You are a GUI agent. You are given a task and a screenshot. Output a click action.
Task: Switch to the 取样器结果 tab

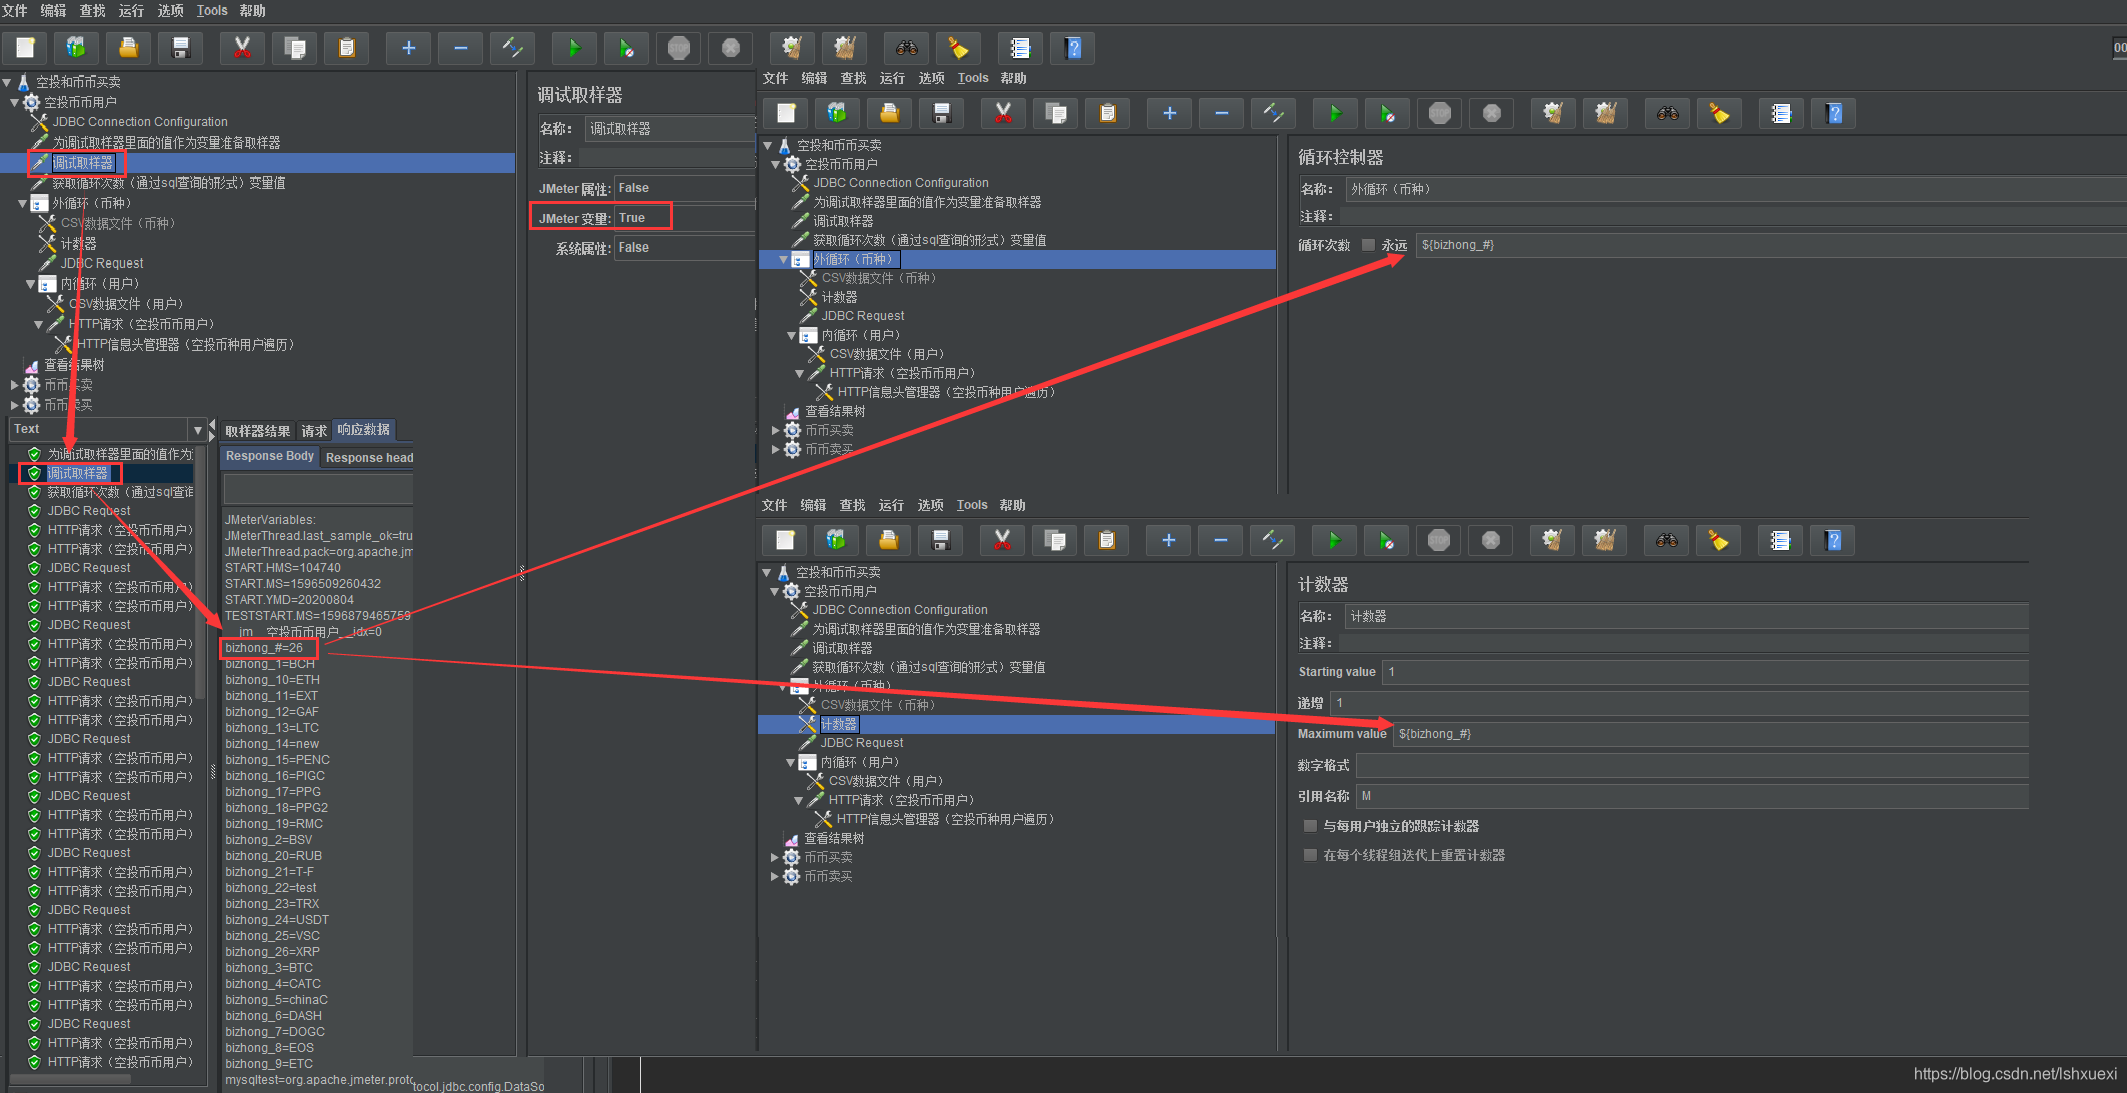(x=257, y=431)
